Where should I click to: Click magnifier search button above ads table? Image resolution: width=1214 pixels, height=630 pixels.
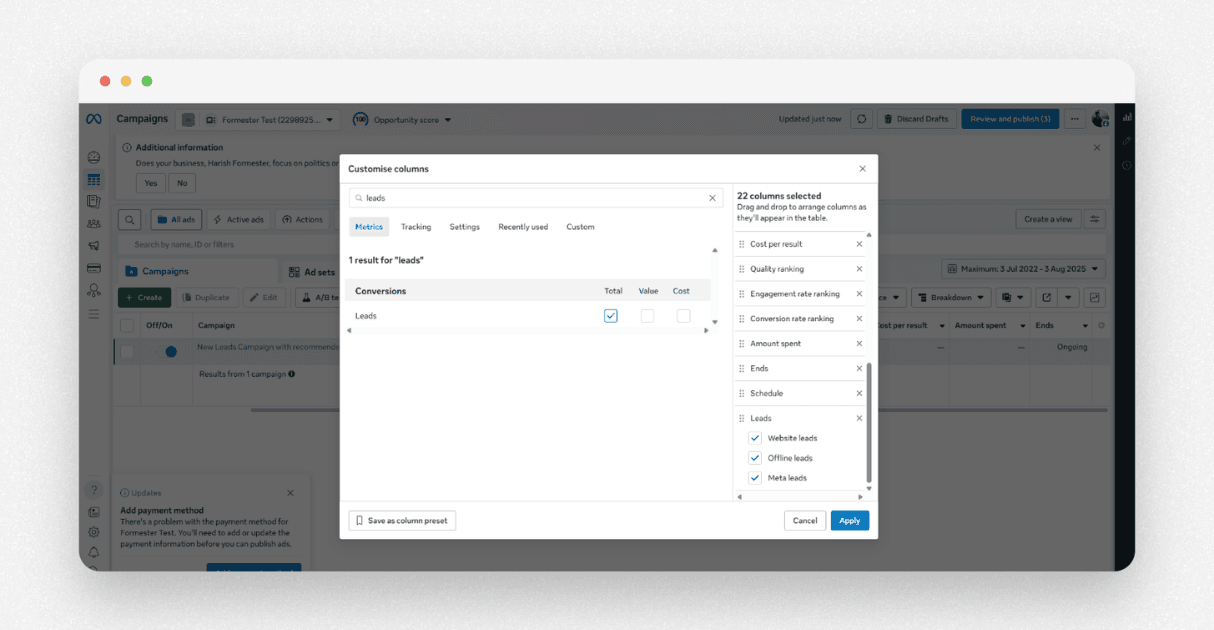[x=130, y=219]
